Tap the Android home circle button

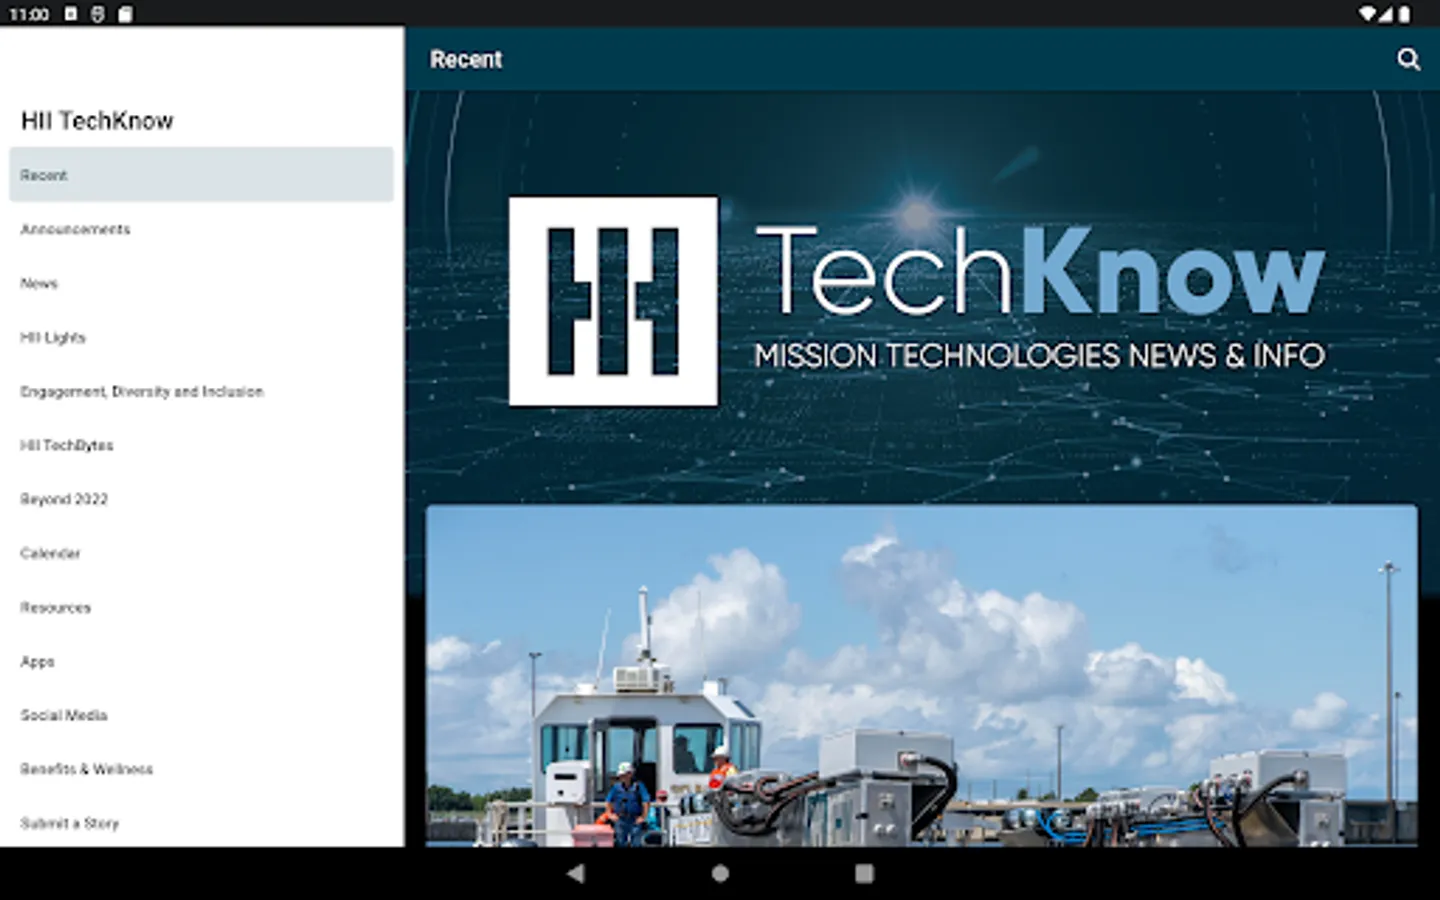point(720,873)
